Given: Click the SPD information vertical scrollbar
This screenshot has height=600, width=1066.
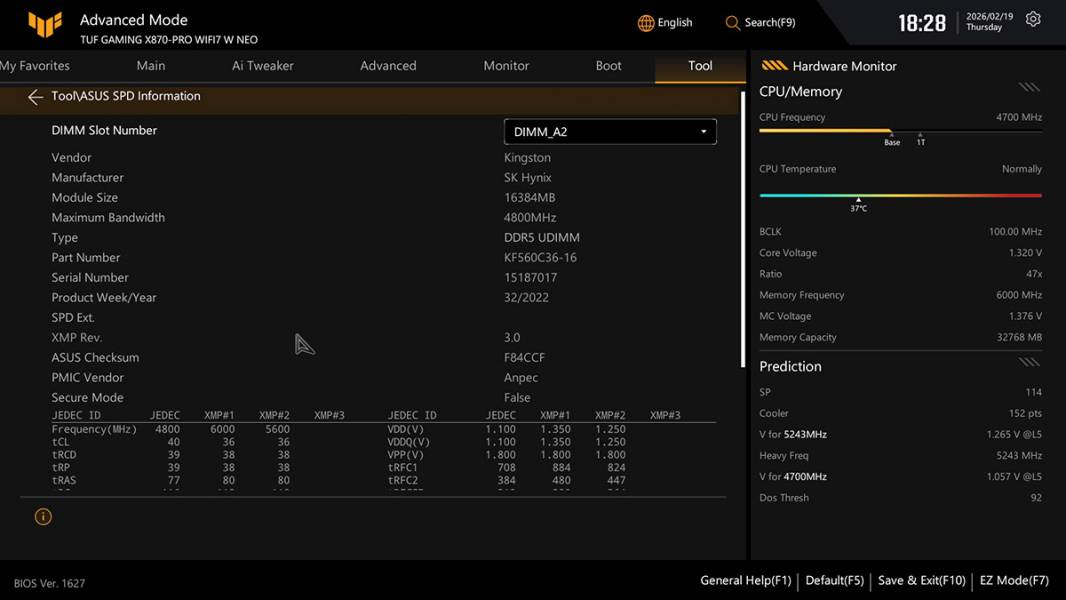Looking at the screenshot, I should pos(742,230).
